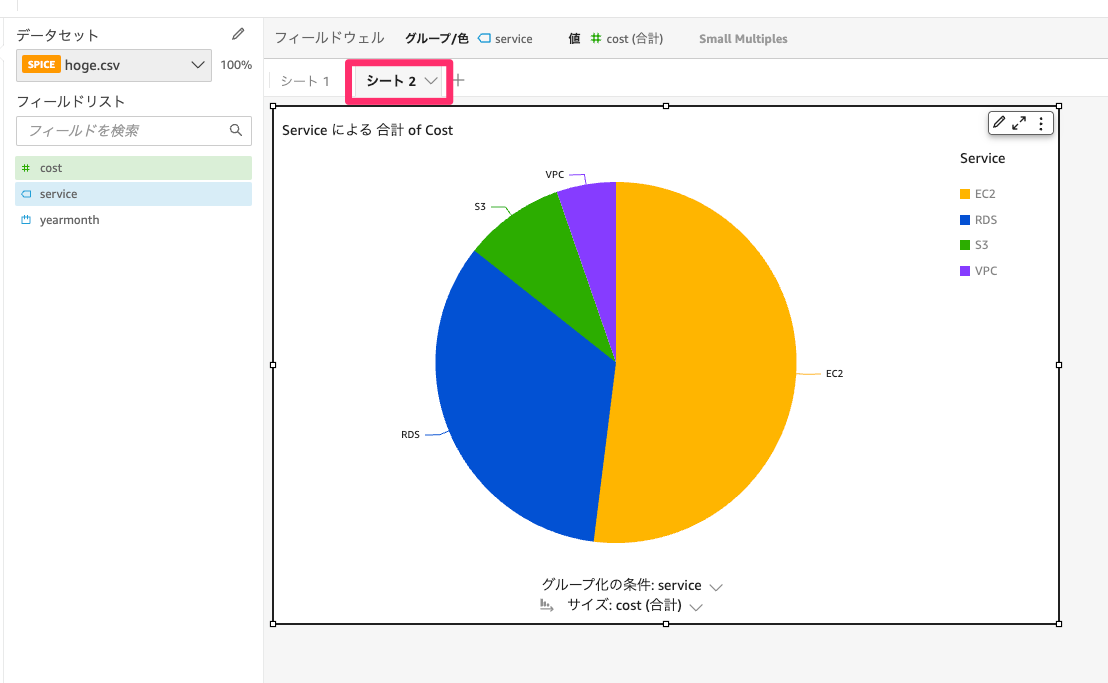Open the hoge.csv dataset dropdown
The height and width of the screenshot is (683, 1108).
[198, 64]
